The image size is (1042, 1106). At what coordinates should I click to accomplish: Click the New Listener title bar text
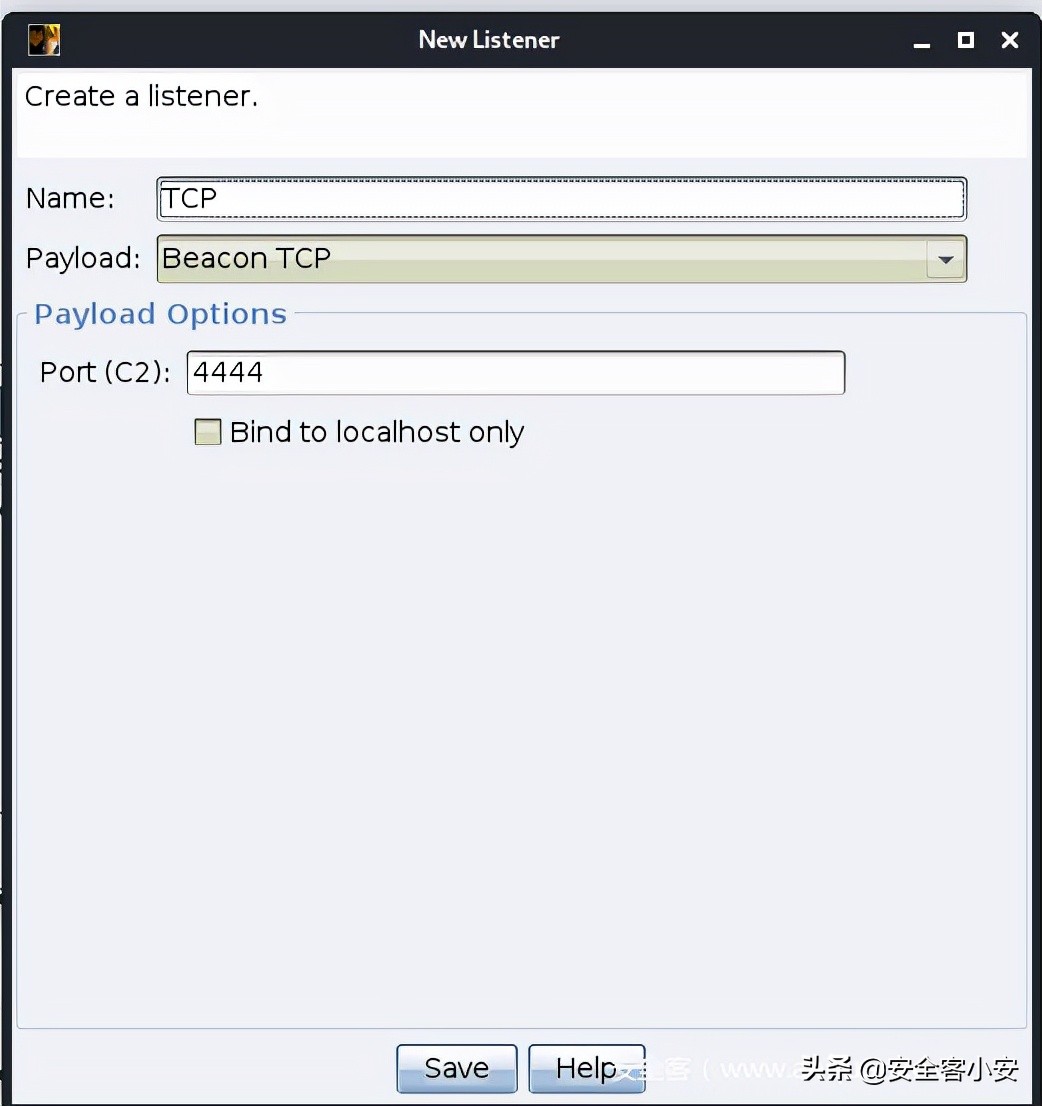(489, 40)
